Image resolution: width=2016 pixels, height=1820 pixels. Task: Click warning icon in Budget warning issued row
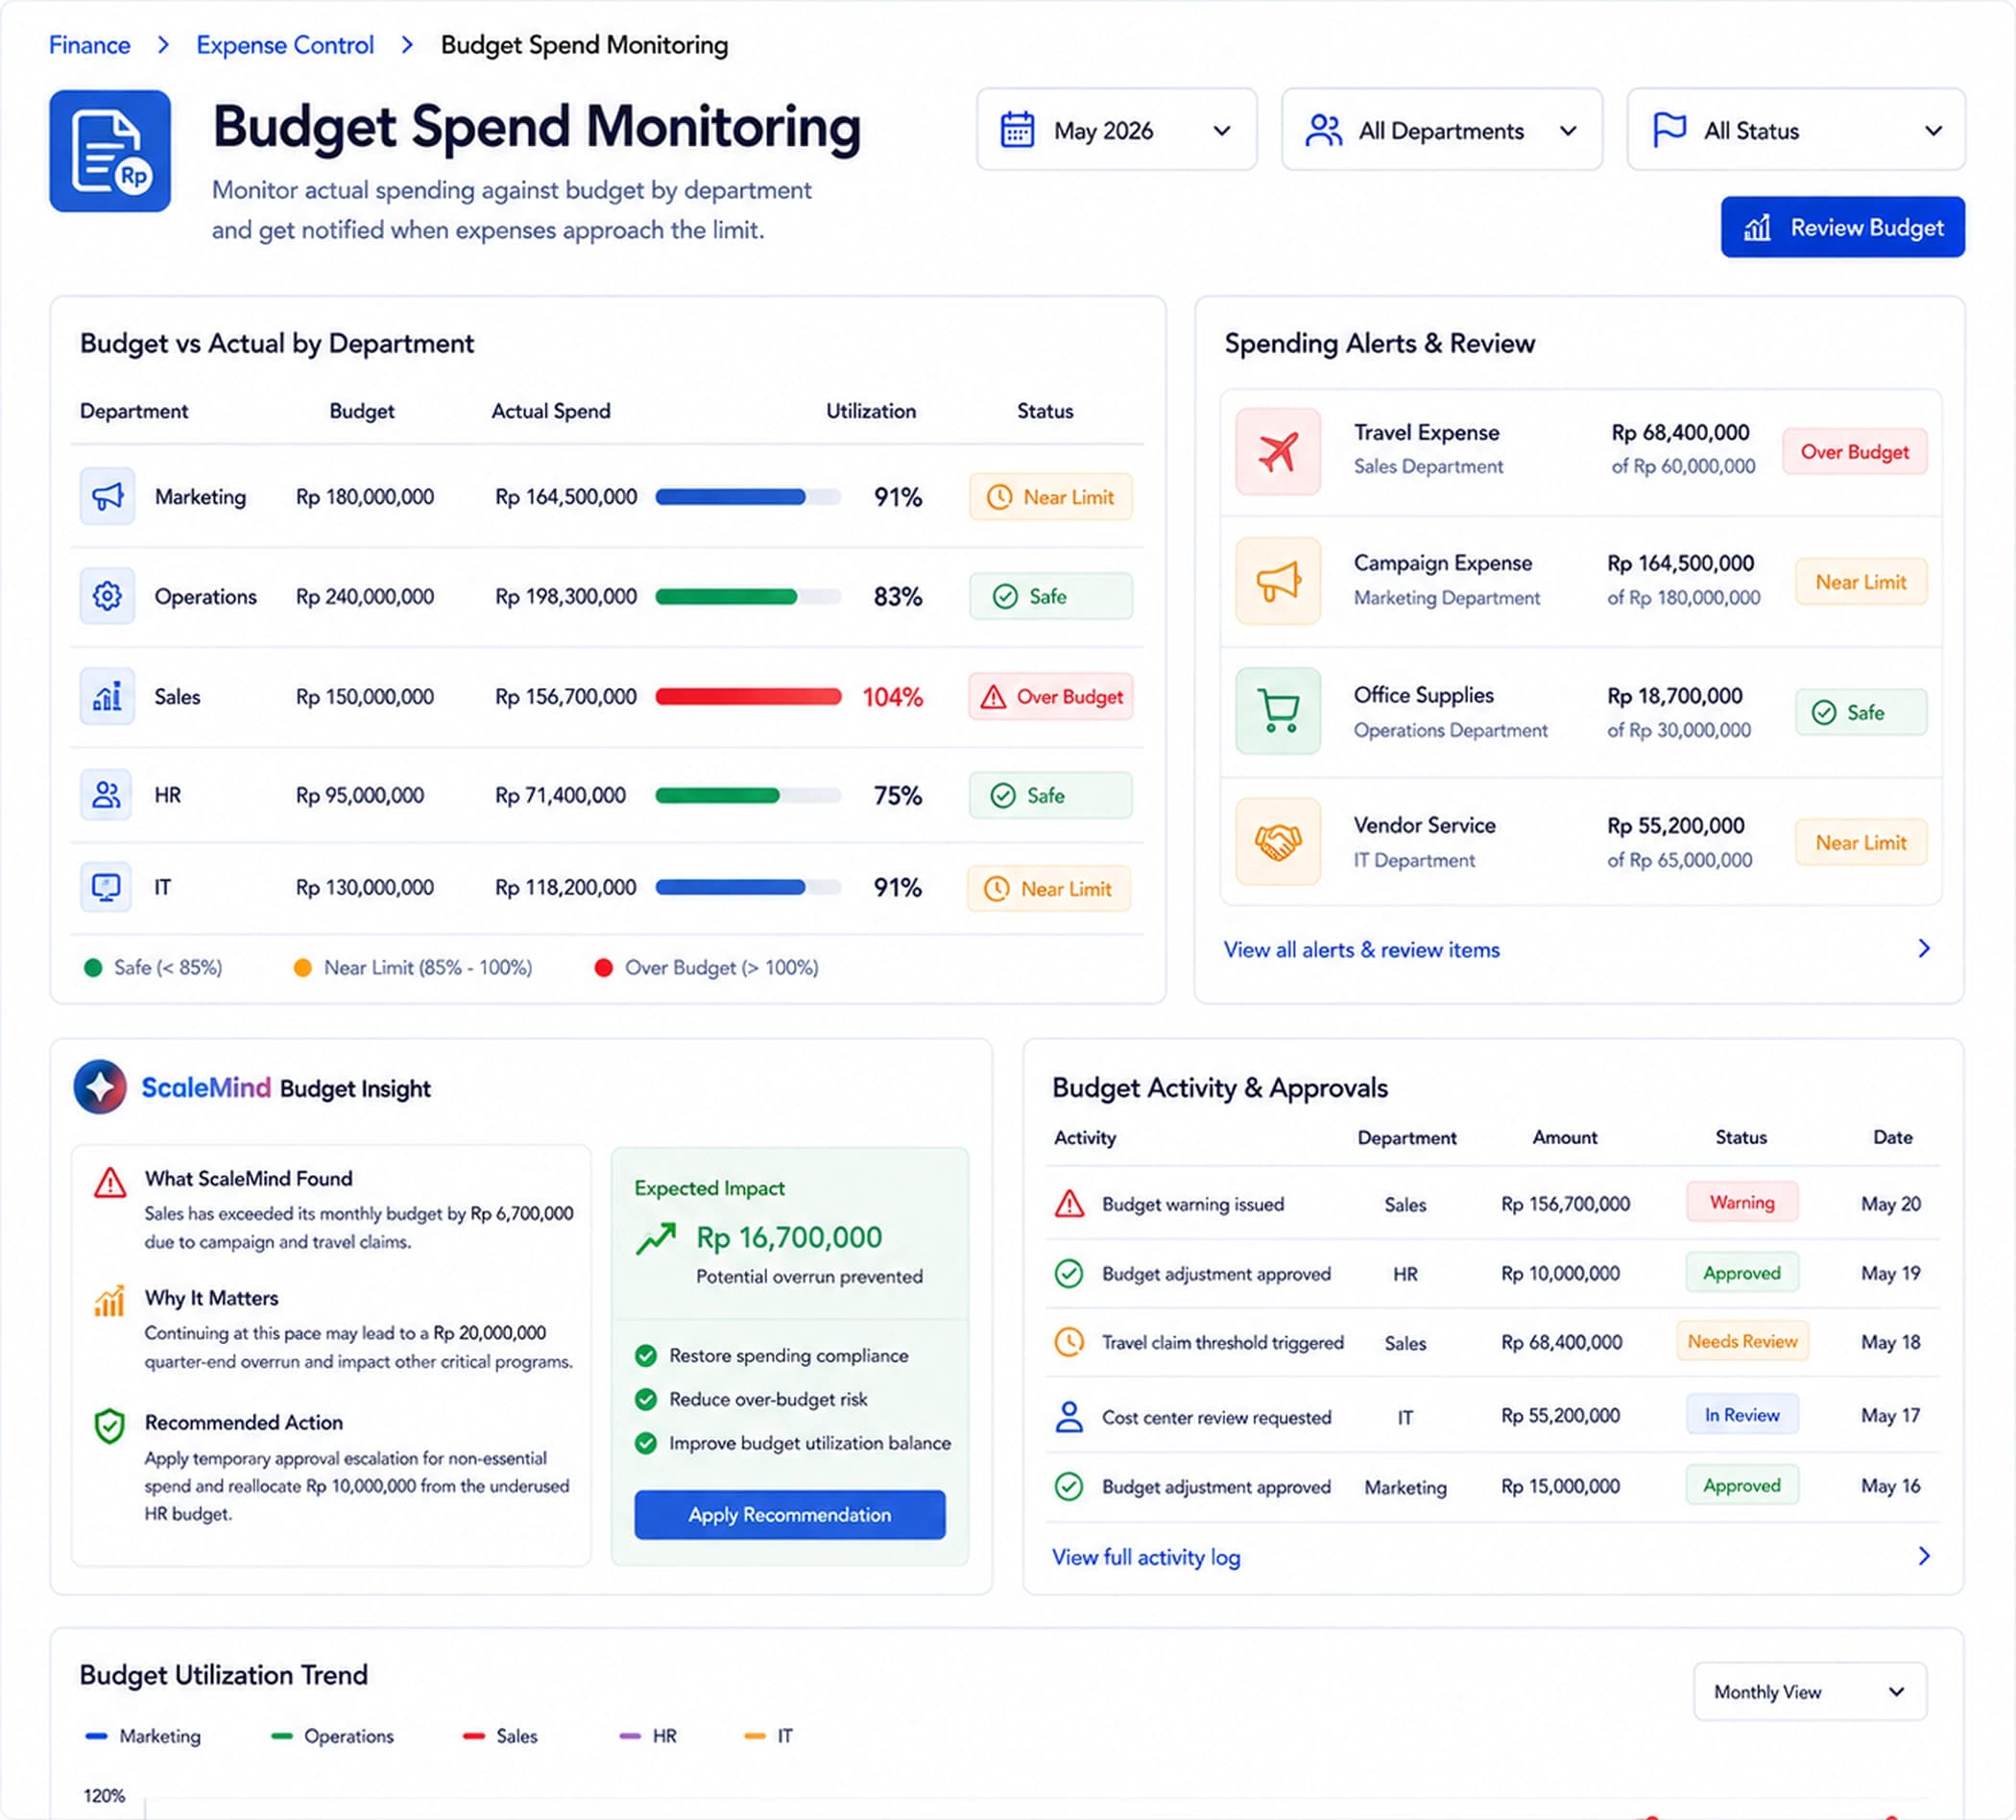coord(1070,1203)
